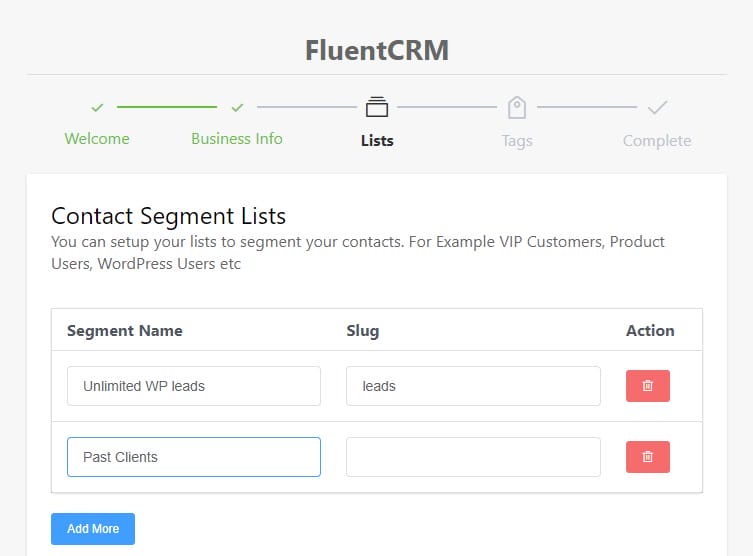Click the Contact Segment Lists heading
753x556 pixels.
(x=169, y=216)
